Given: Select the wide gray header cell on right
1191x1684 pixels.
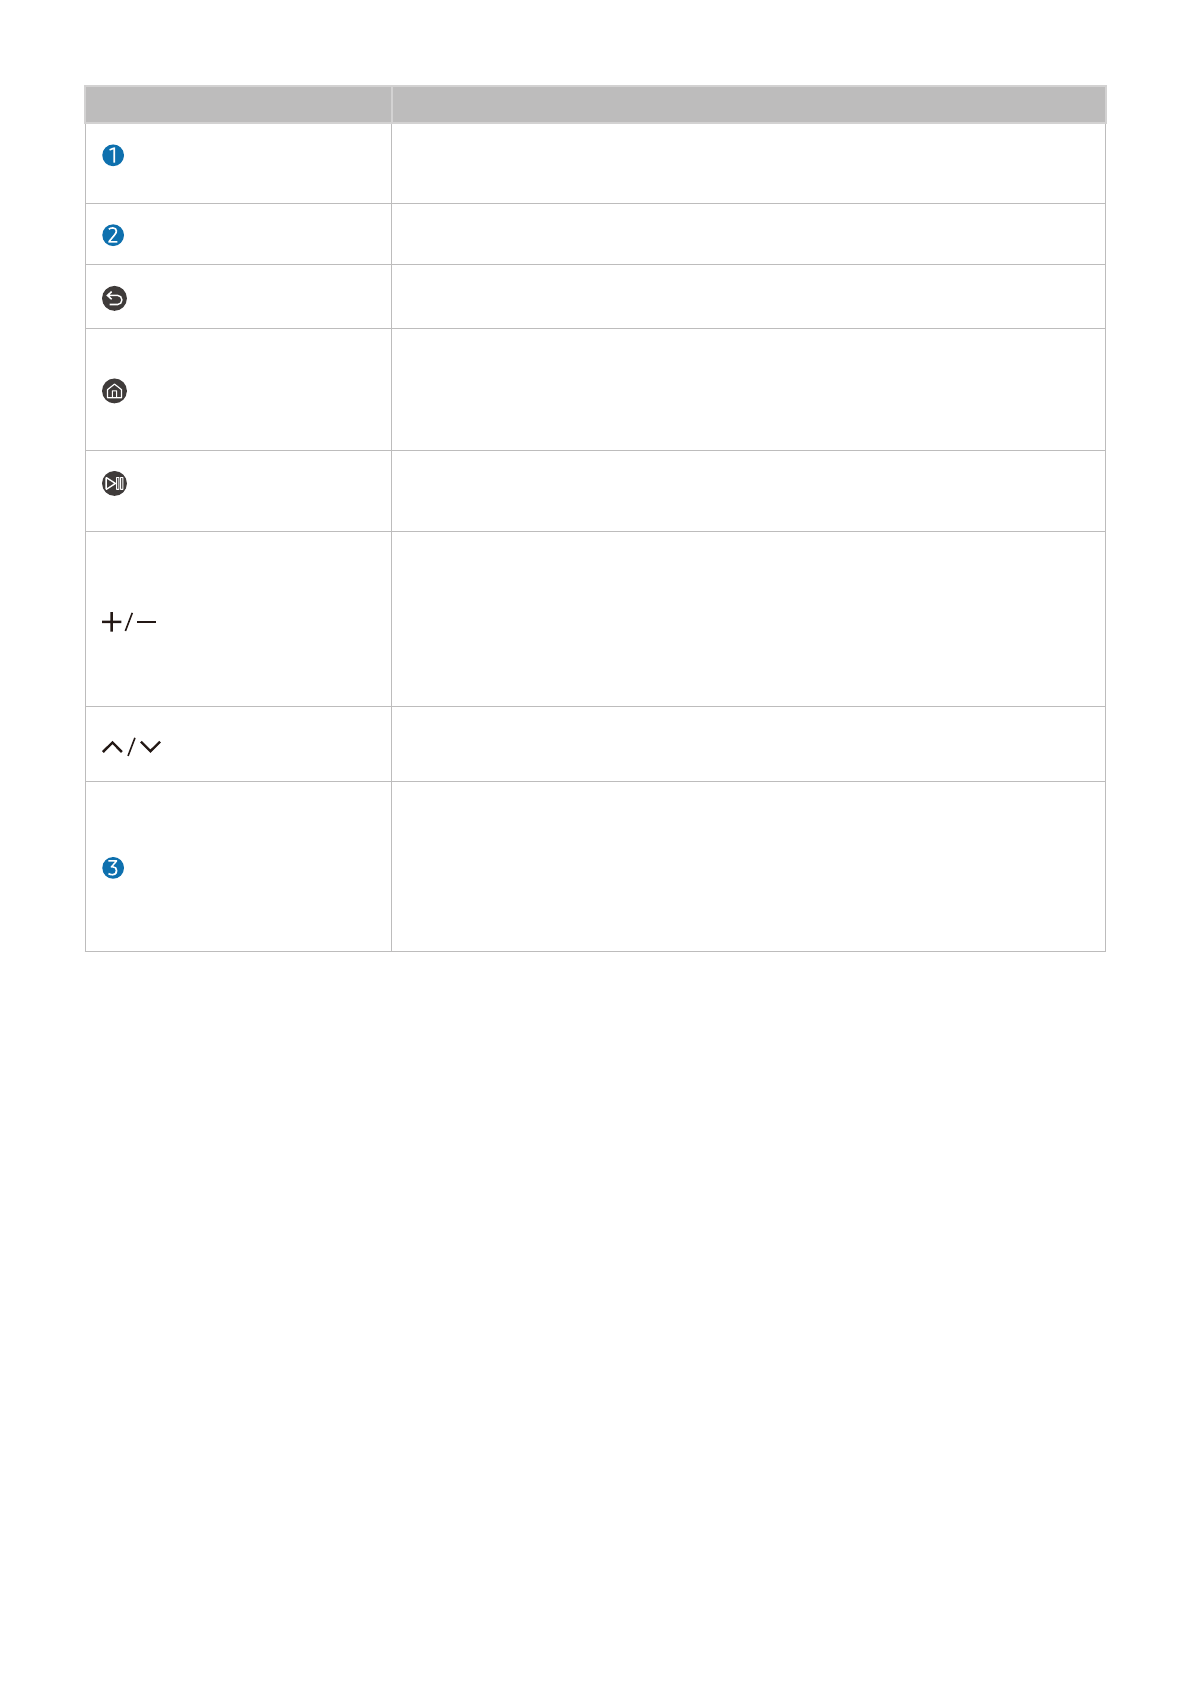Looking at the screenshot, I should point(748,104).
